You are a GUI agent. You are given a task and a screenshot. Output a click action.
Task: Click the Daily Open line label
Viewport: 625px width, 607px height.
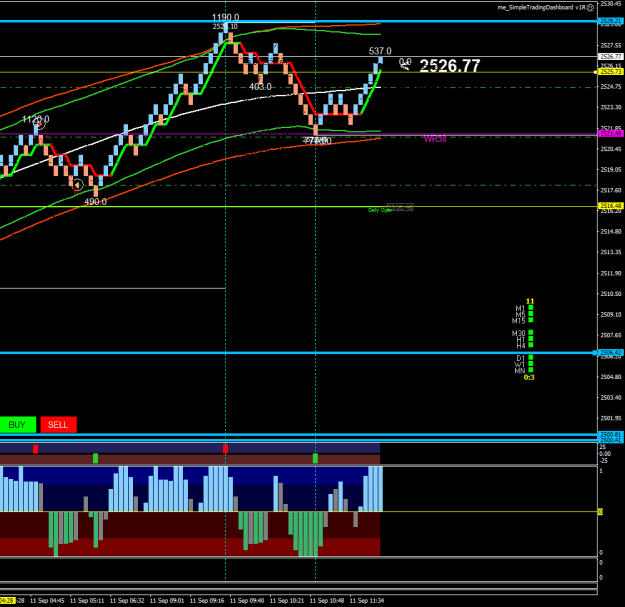click(x=380, y=210)
